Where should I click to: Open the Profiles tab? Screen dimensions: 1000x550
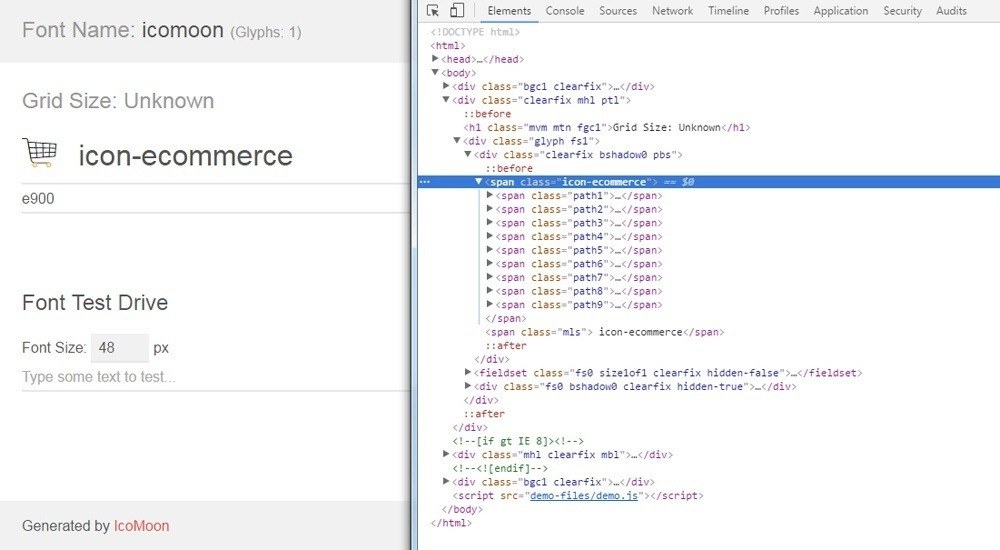781,11
